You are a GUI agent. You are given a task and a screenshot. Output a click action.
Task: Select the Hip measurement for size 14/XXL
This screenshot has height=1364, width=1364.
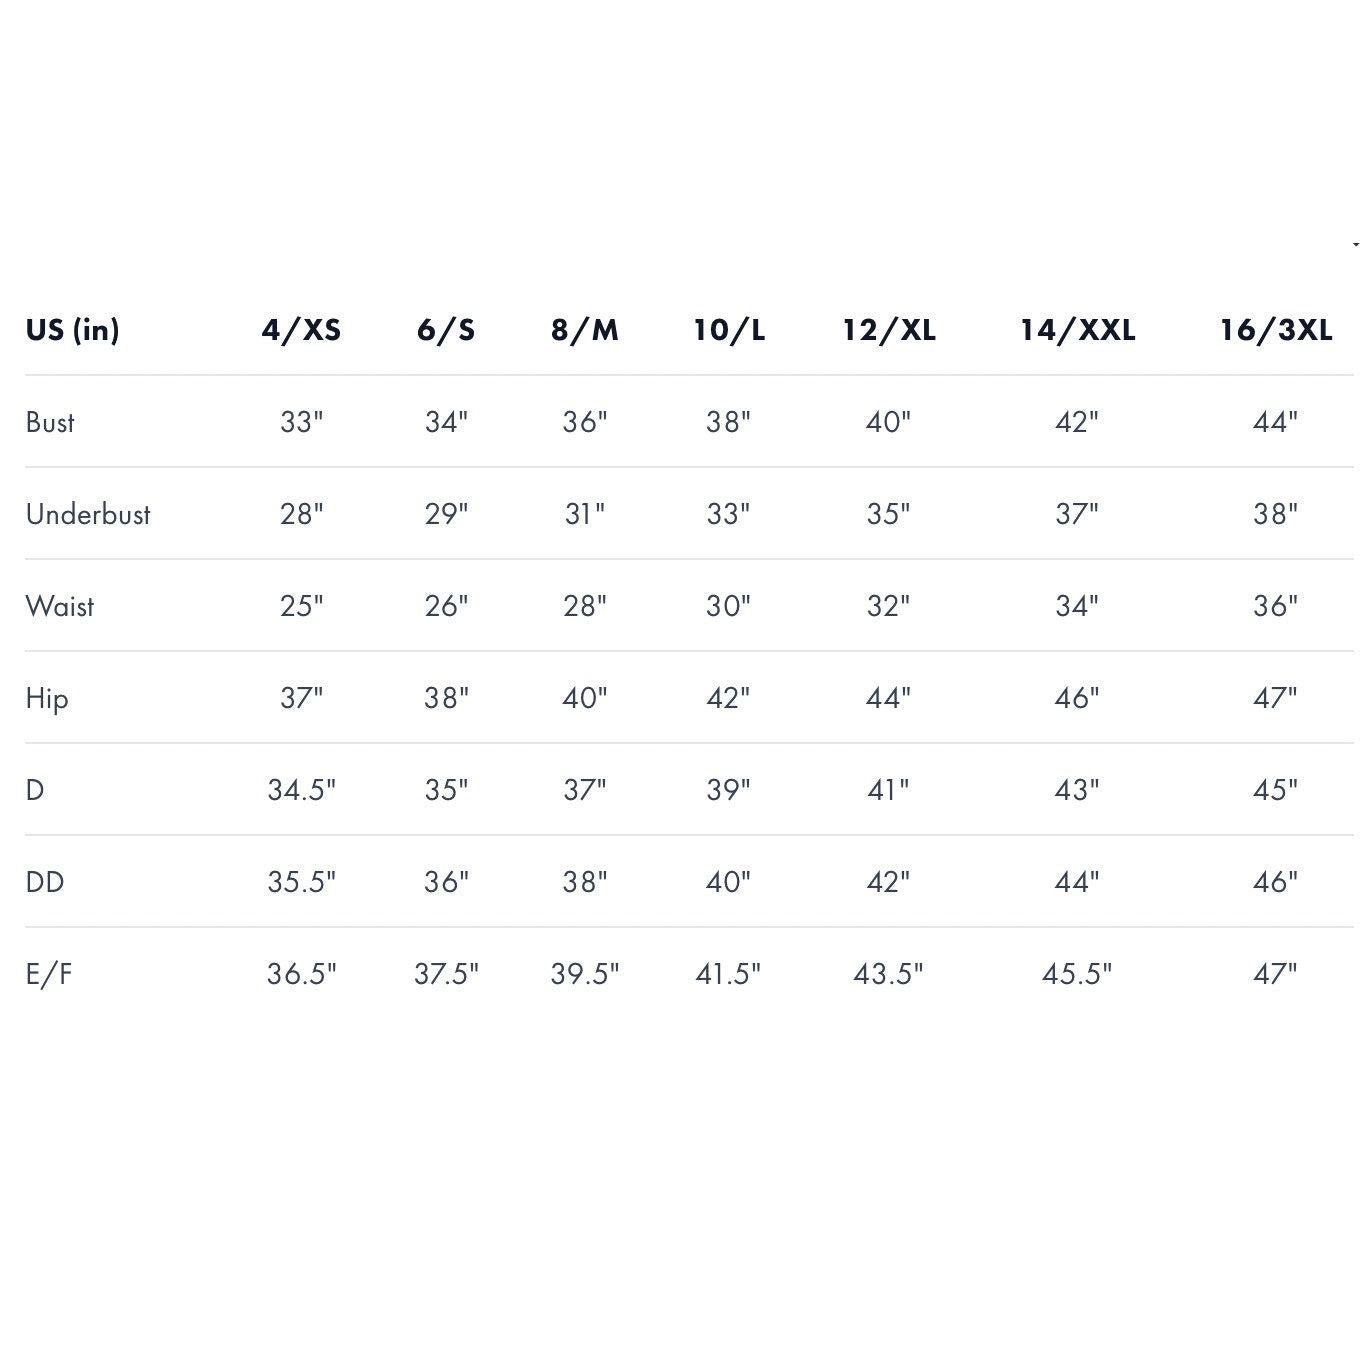click(1077, 698)
